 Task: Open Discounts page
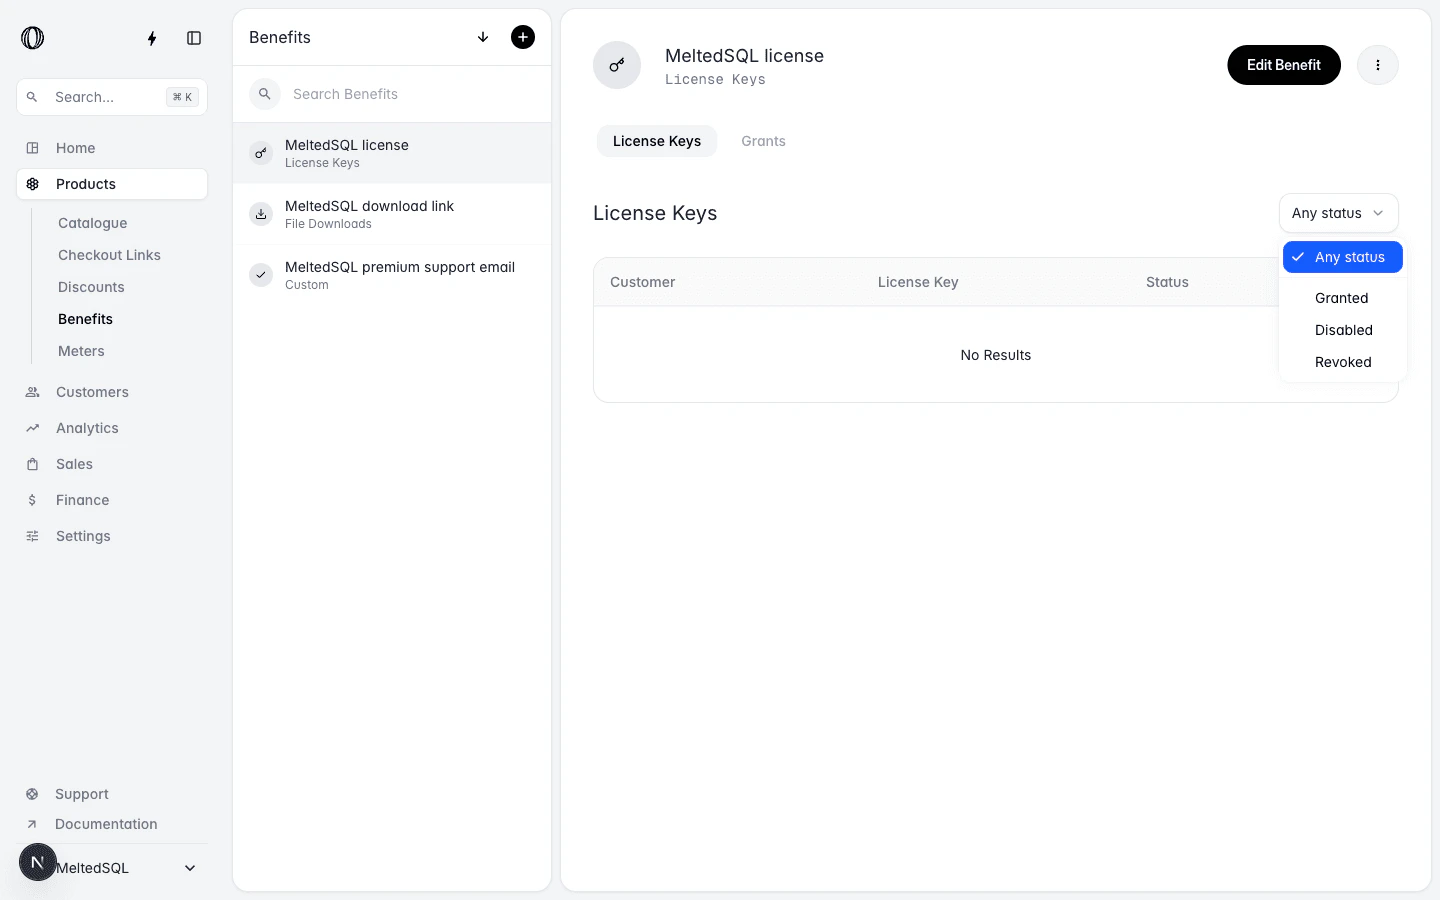click(x=91, y=287)
